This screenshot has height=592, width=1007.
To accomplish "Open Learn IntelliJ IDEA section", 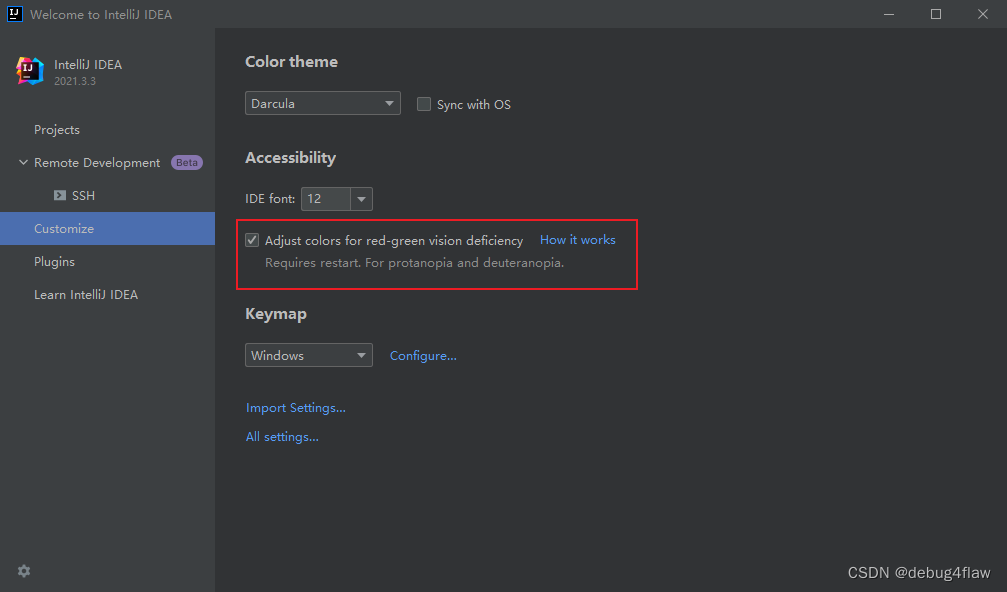I will [108, 295].
